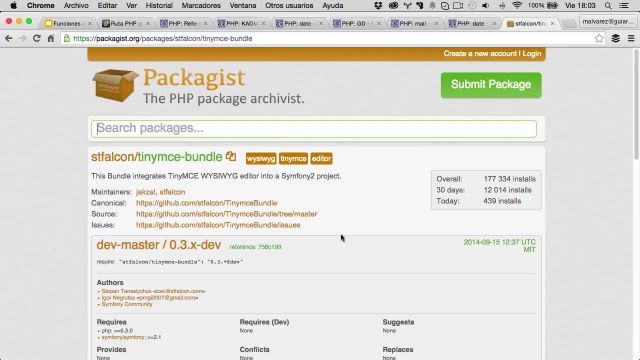Open the Apple menu
Viewport: 640px width, 360px height.
[13, 6]
